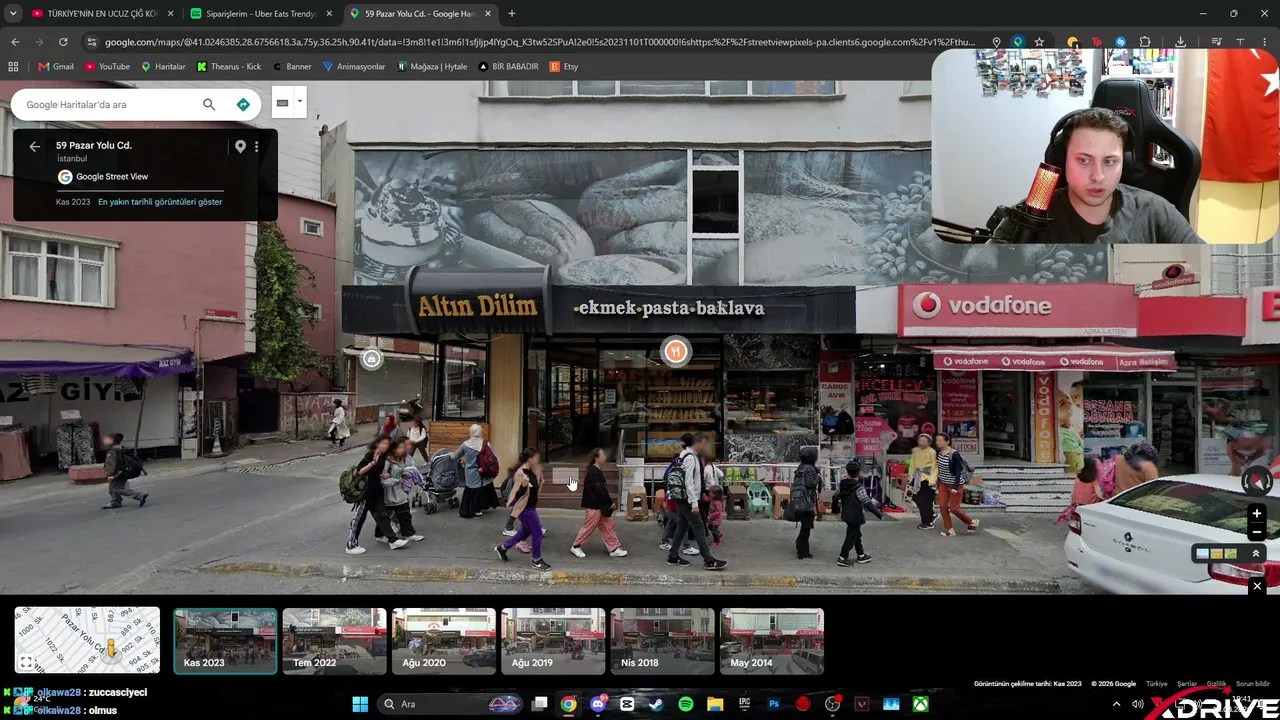Open a new Chrome tab
Screen dimensions: 1280x720
pos(512,14)
